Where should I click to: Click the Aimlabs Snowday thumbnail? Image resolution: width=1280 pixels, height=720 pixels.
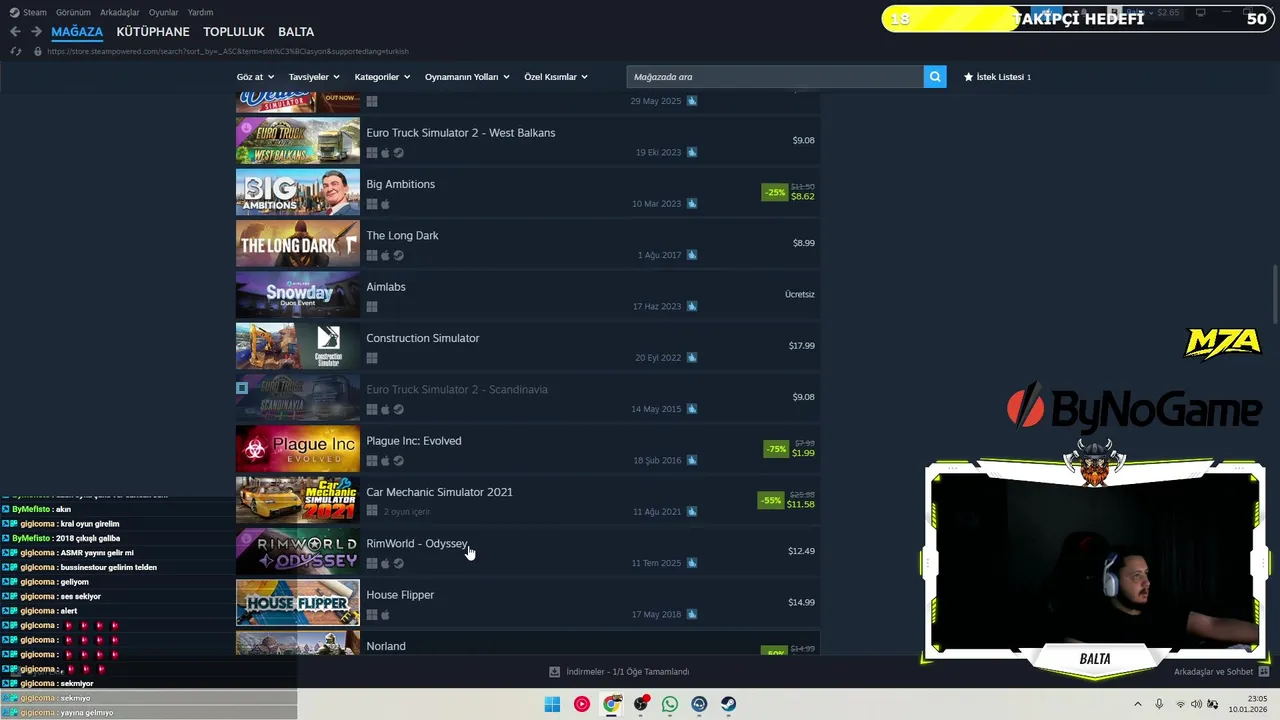pos(298,294)
